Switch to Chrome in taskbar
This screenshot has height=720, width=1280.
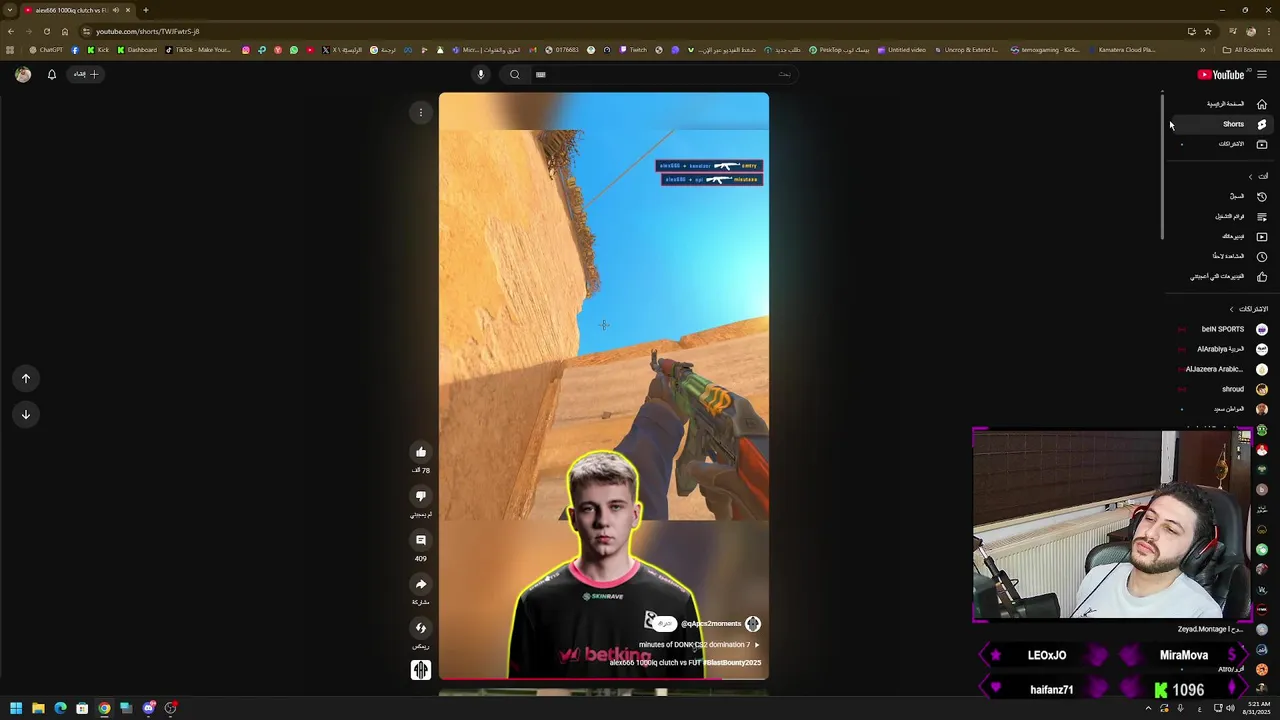point(104,708)
